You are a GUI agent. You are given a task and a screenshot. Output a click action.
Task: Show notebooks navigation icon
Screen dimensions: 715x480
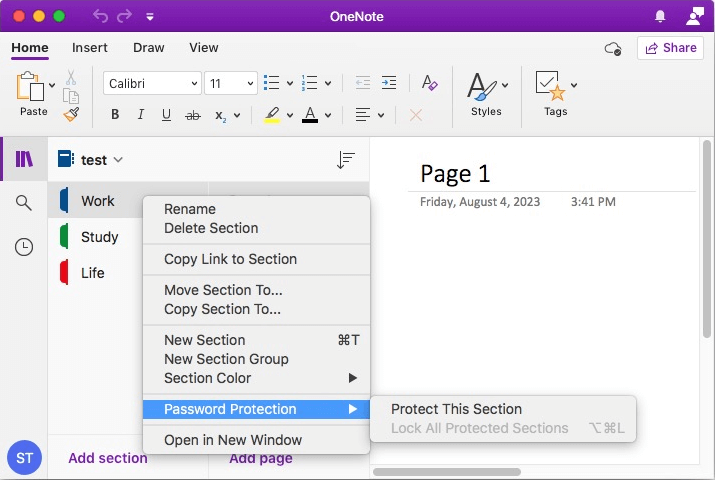(x=24, y=159)
